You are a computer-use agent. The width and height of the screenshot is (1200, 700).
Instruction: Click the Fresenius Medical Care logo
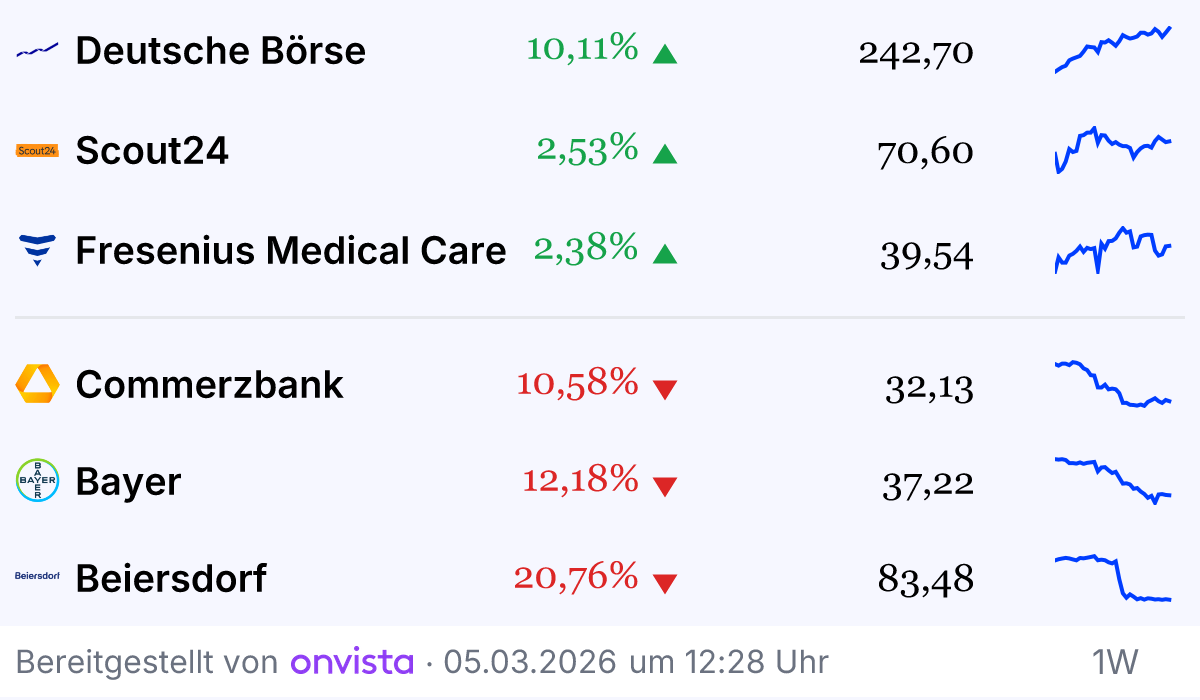tap(37, 250)
